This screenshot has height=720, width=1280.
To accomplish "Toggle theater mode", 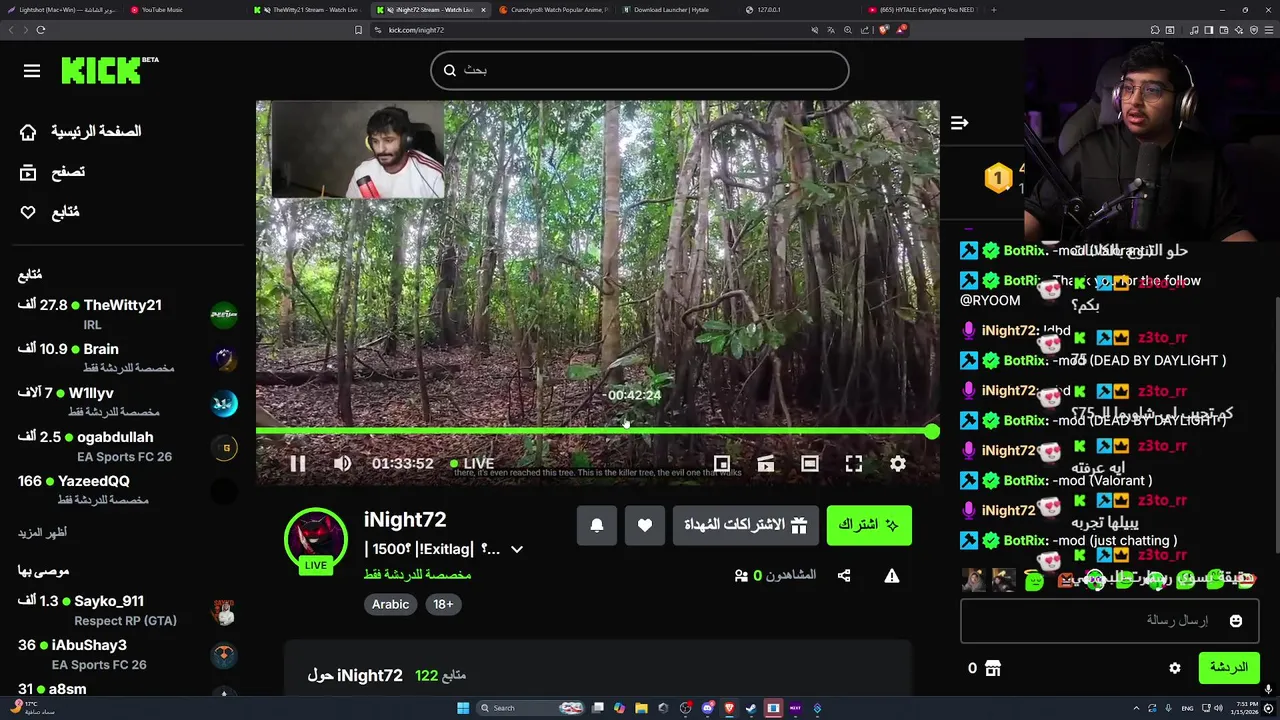I will [809, 463].
